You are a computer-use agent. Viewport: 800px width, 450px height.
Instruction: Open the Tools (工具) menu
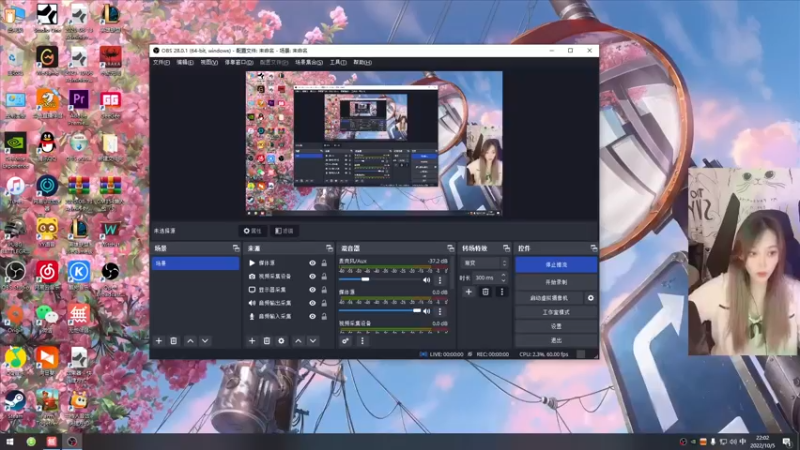point(338,62)
